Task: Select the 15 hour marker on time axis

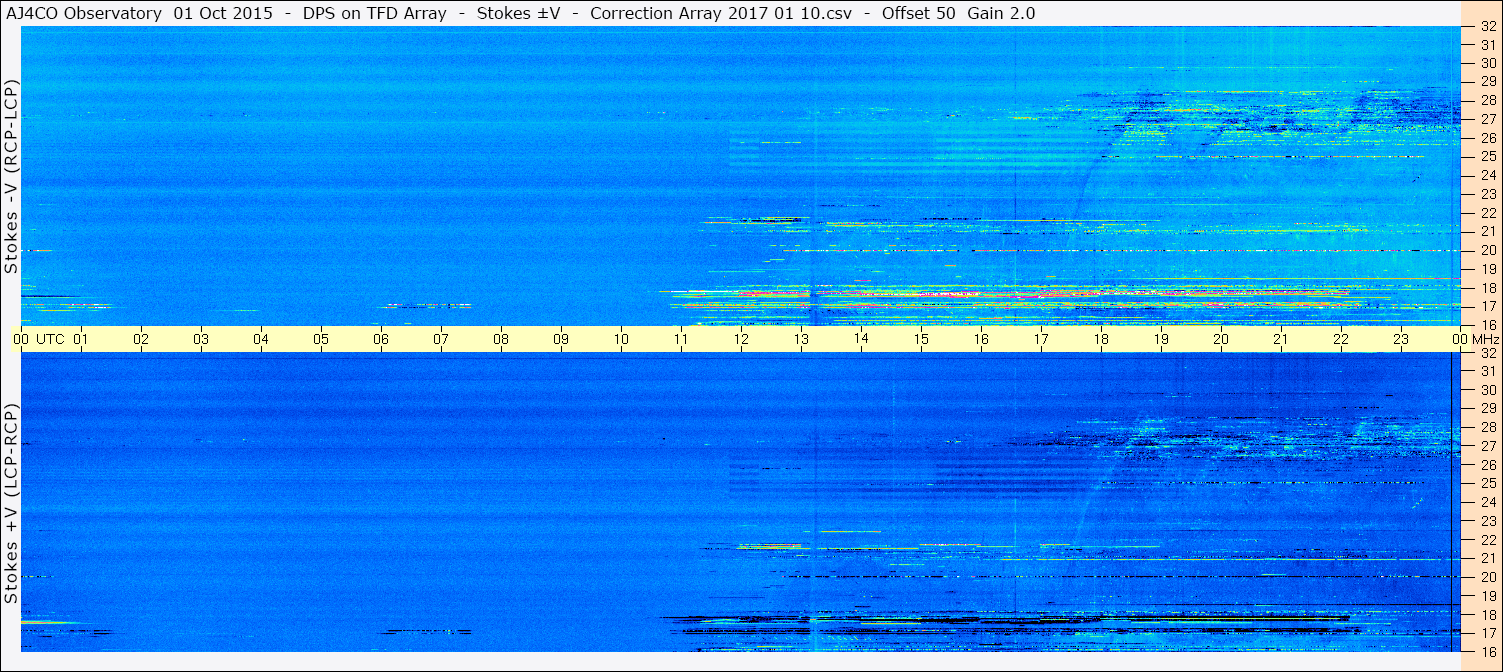Action: point(921,339)
